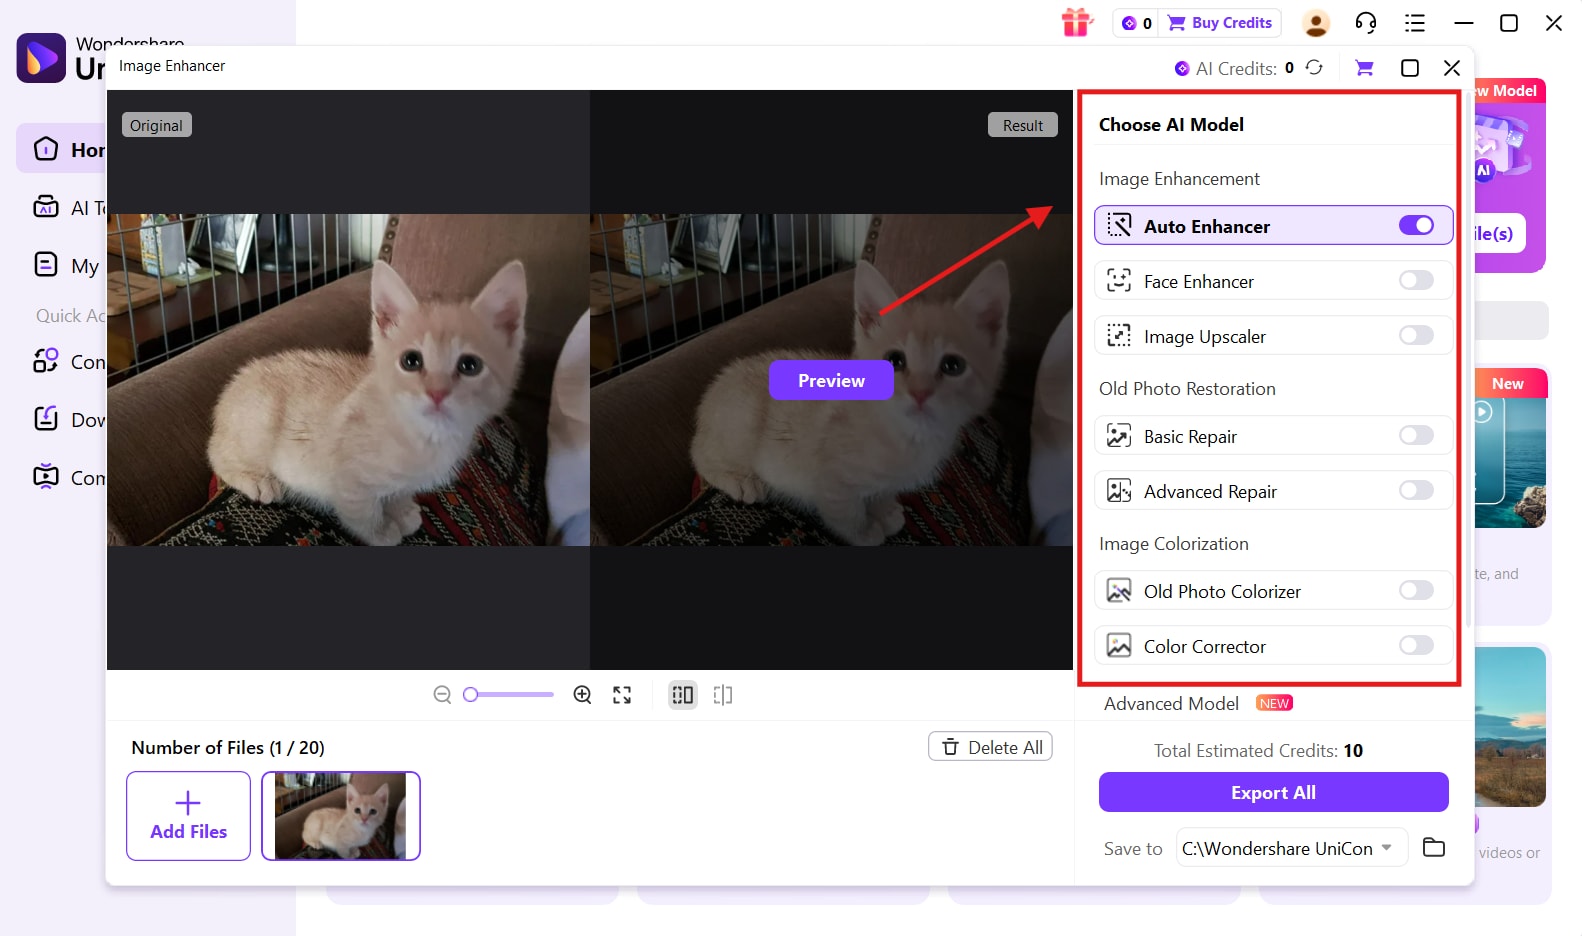Click the Add Files button
This screenshot has width=1582, height=936.
[x=188, y=816]
